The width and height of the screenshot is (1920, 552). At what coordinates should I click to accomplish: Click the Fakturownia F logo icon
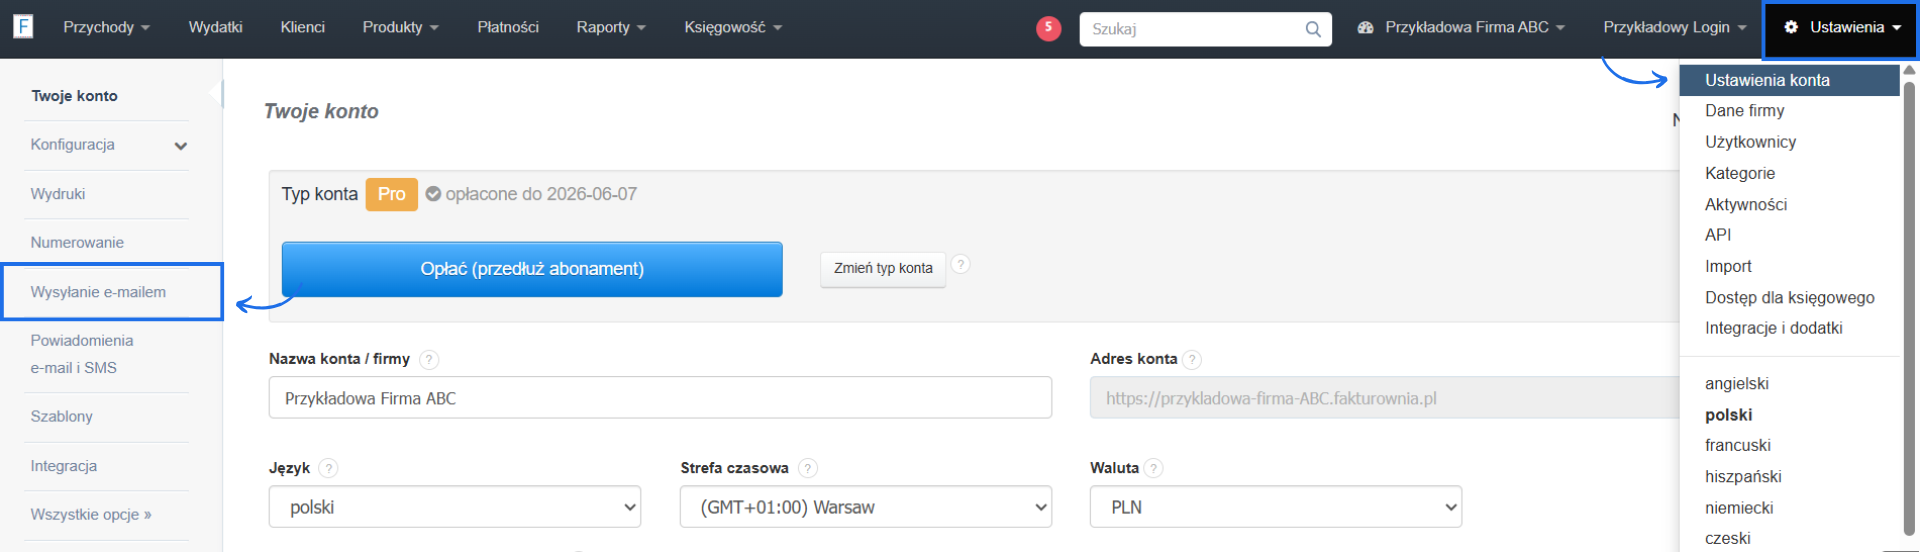(23, 26)
